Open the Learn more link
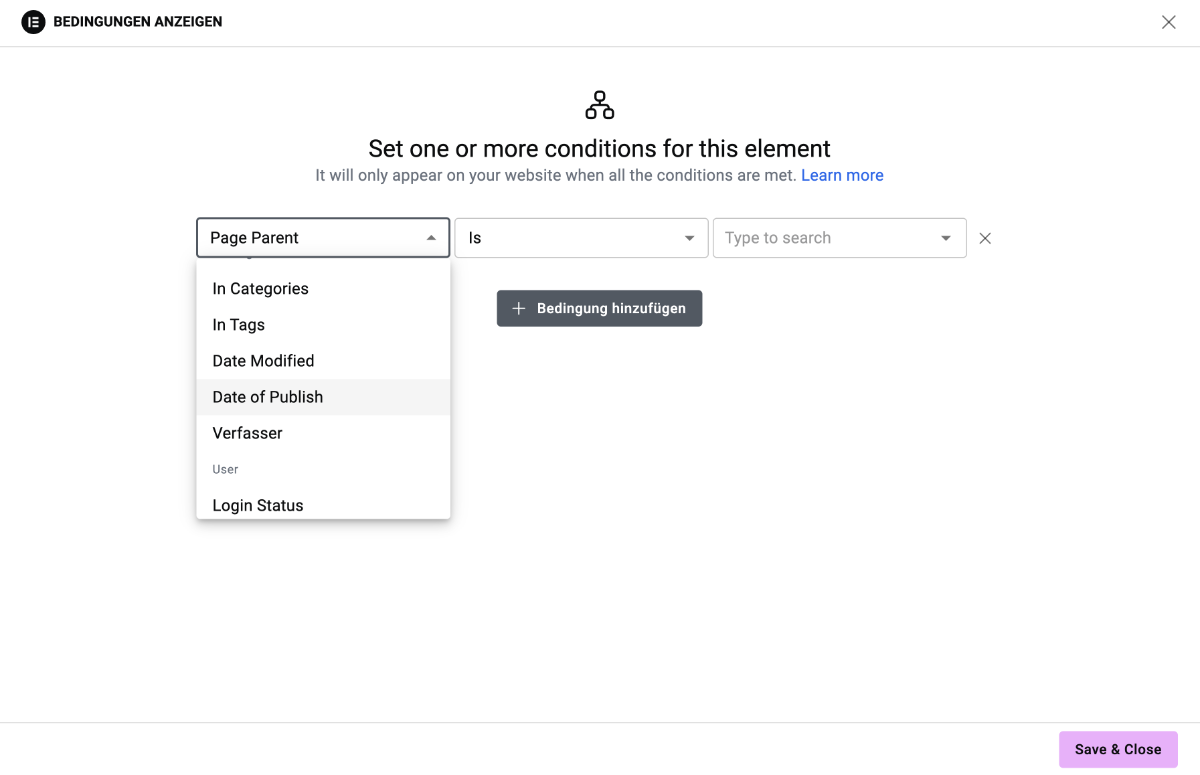 tap(842, 175)
